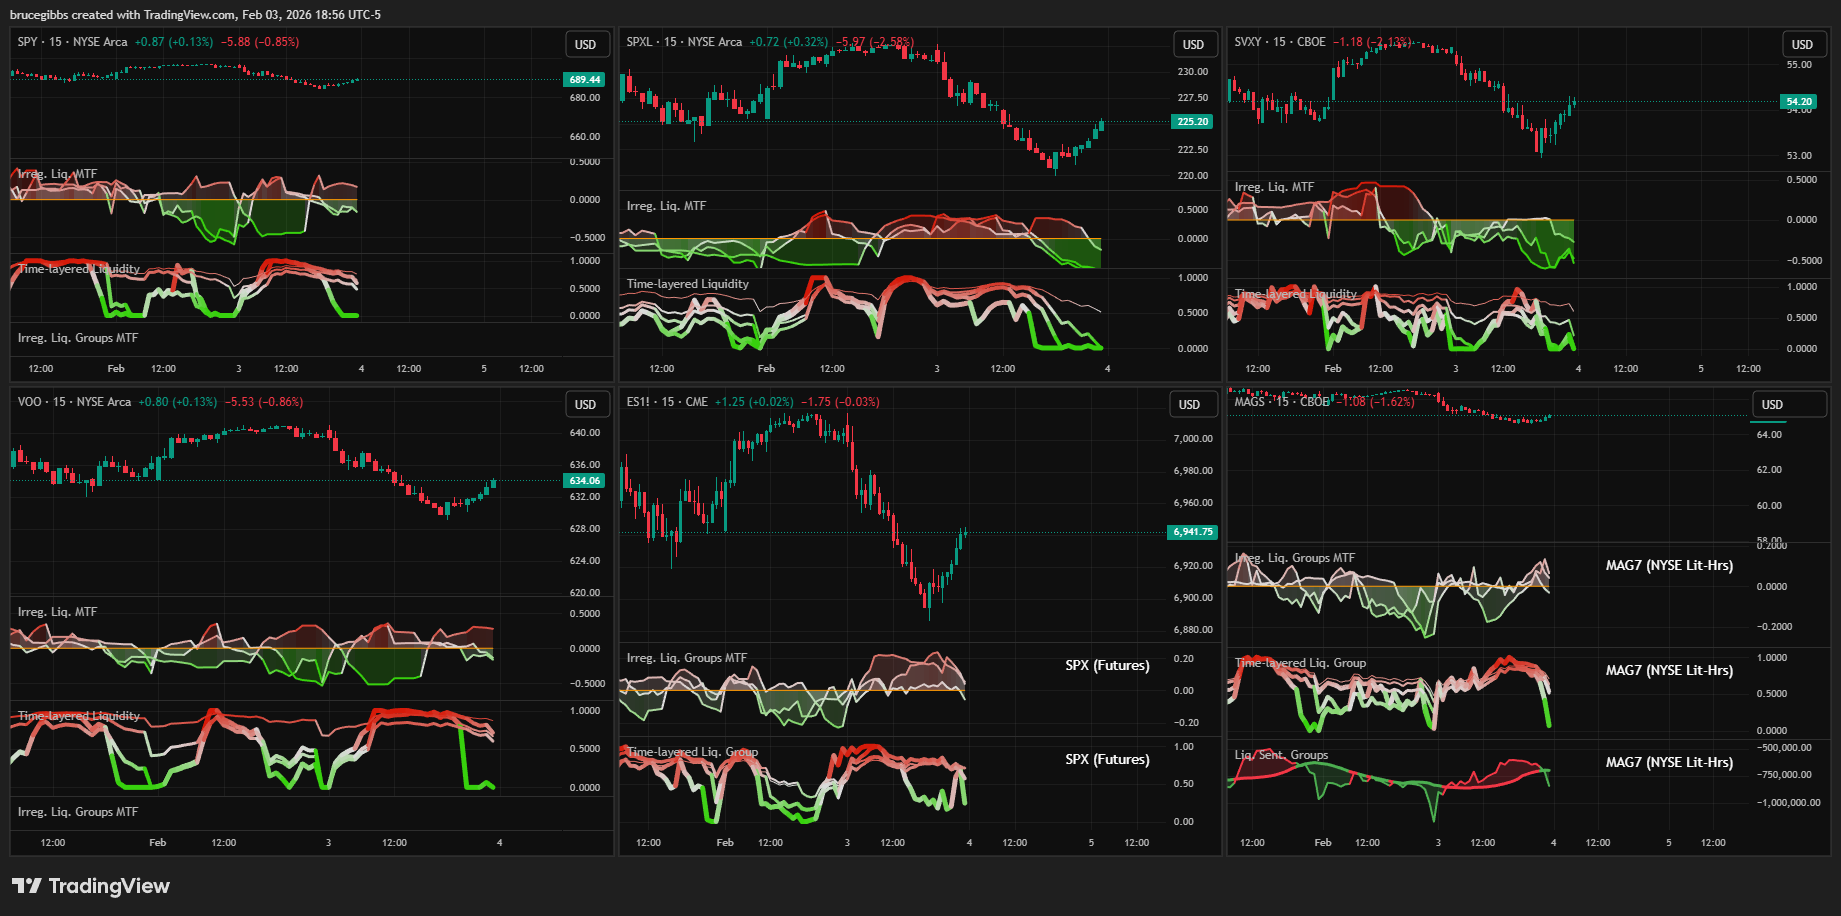Click the 225.20 current price tag on SPXL

point(1192,122)
